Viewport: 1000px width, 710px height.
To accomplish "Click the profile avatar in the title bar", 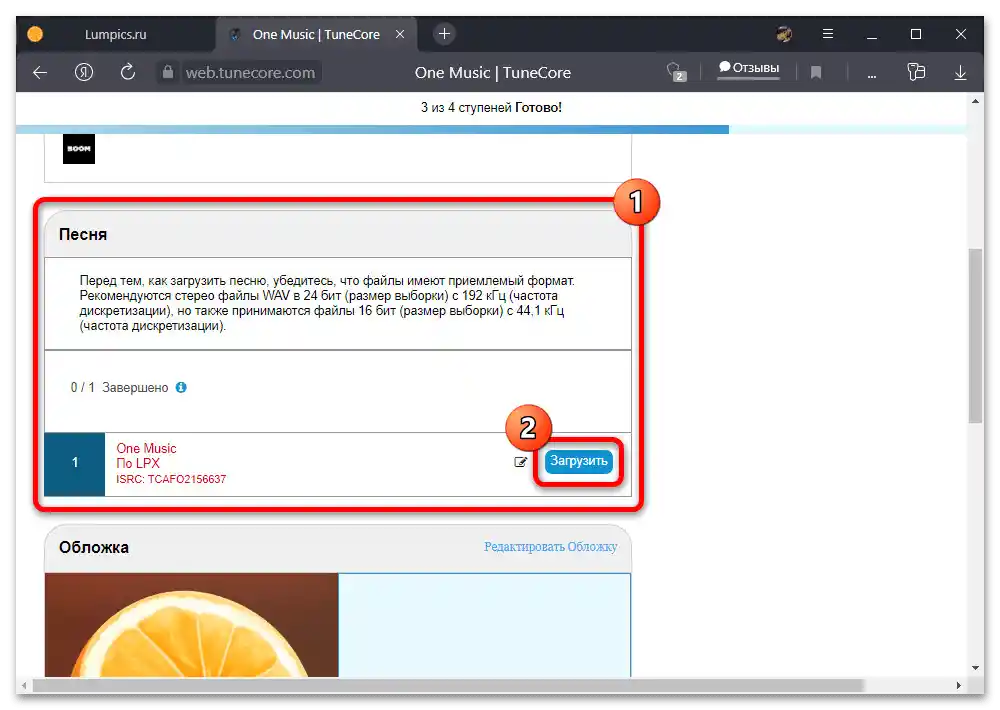I will [x=784, y=34].
